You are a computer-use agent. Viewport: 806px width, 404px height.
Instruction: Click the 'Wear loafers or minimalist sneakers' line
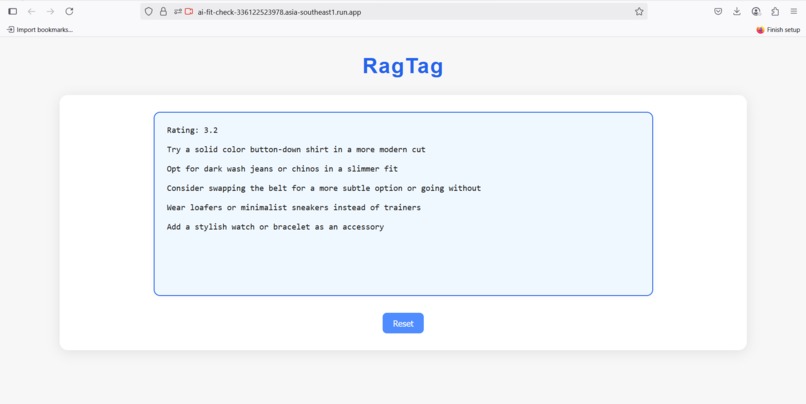pos(294,208)
